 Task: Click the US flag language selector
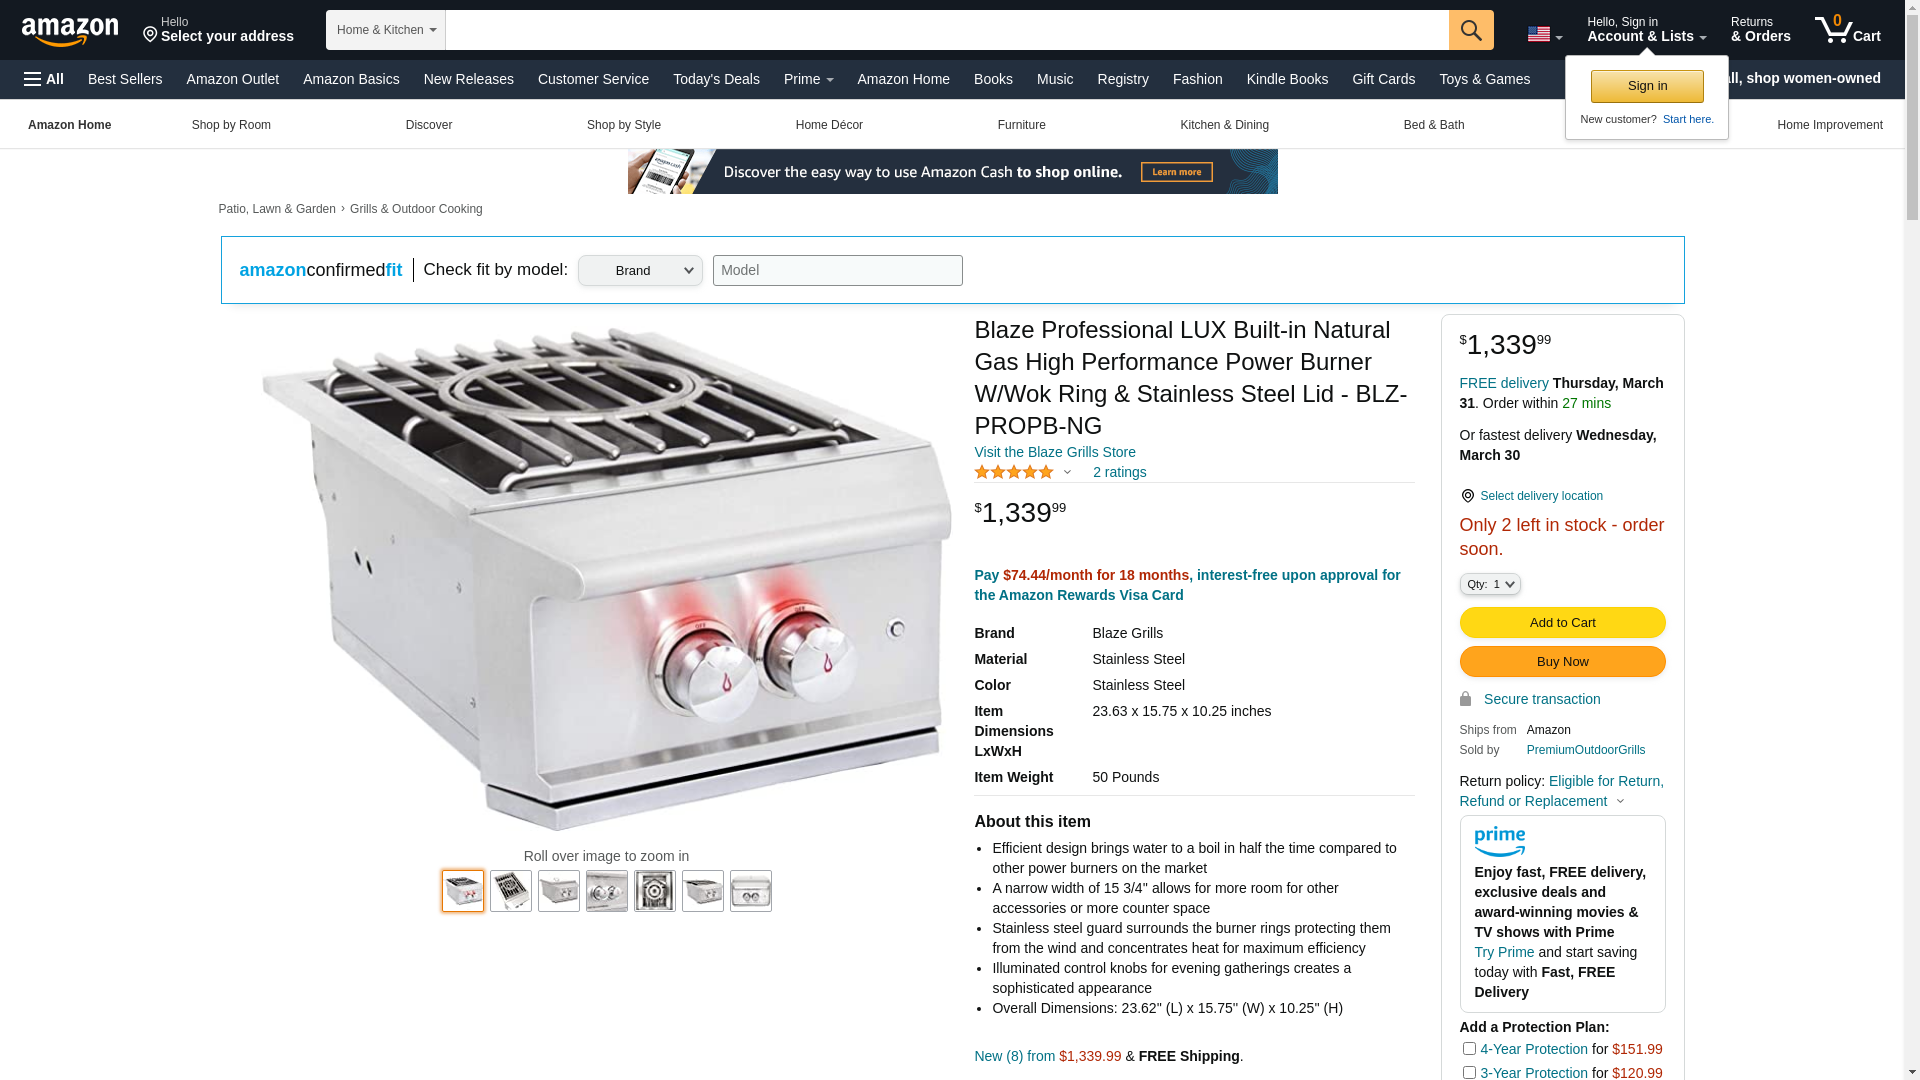(1545, 34)
